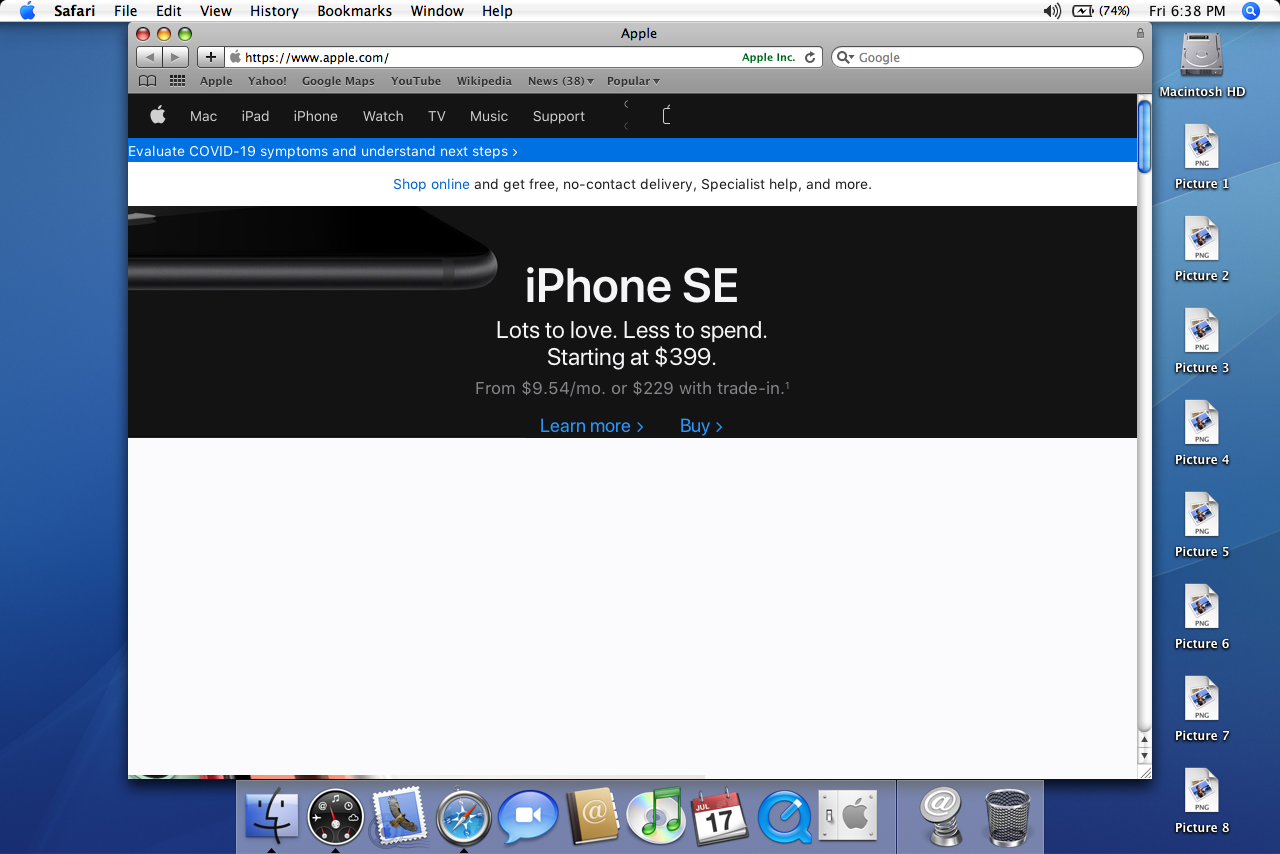Expand the Popular bookmarks folder
This screenshot has width=1280, height=854.
click(633, 81)
